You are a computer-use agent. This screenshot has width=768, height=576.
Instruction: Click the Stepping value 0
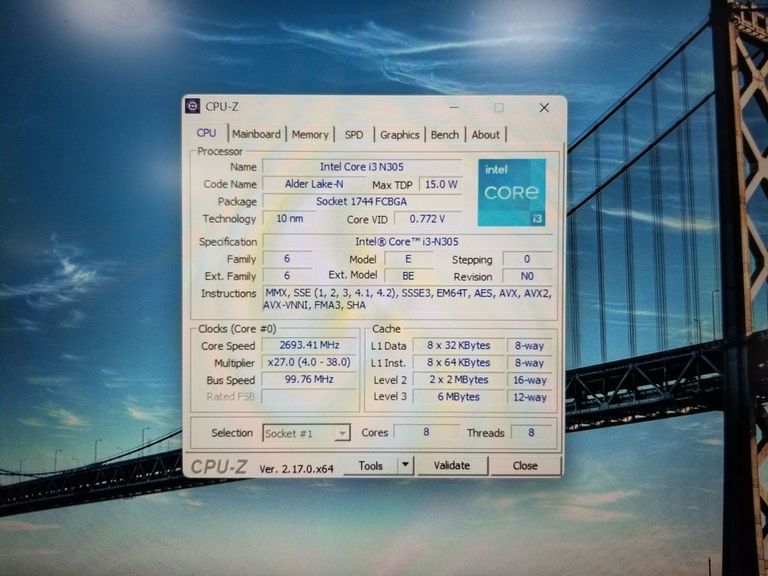[527, 259]
